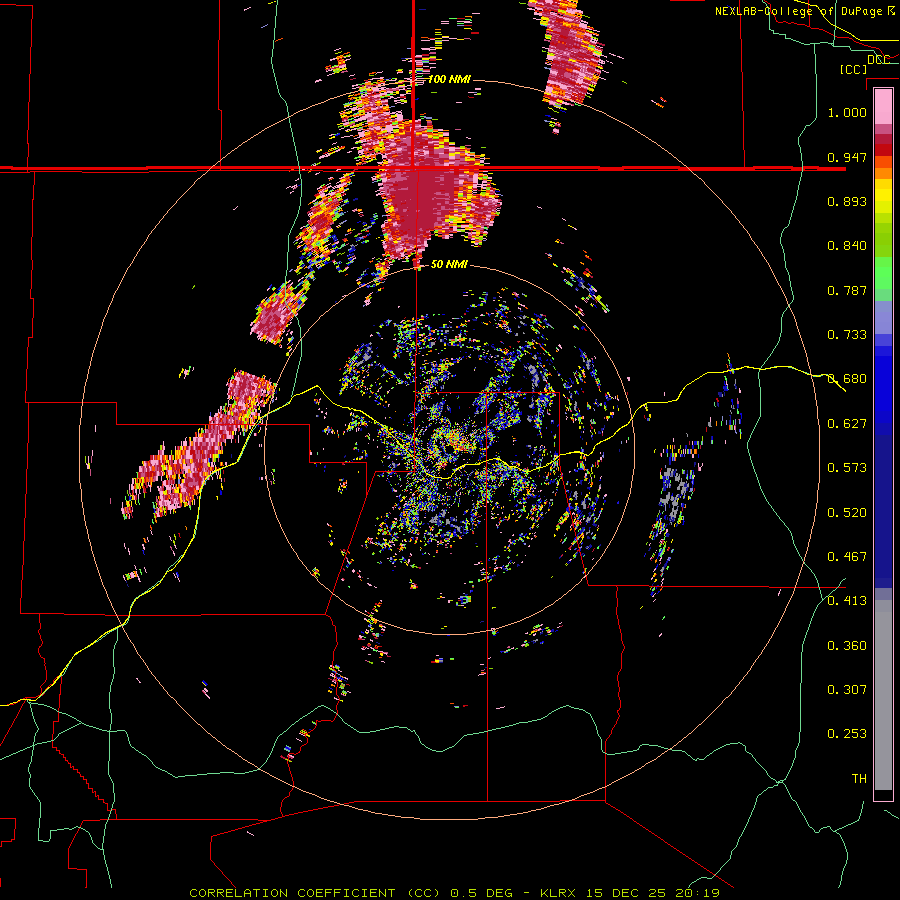Select the 0.520 scale value
This screenshot has height=900, width=900.
(x=847, y=513)
